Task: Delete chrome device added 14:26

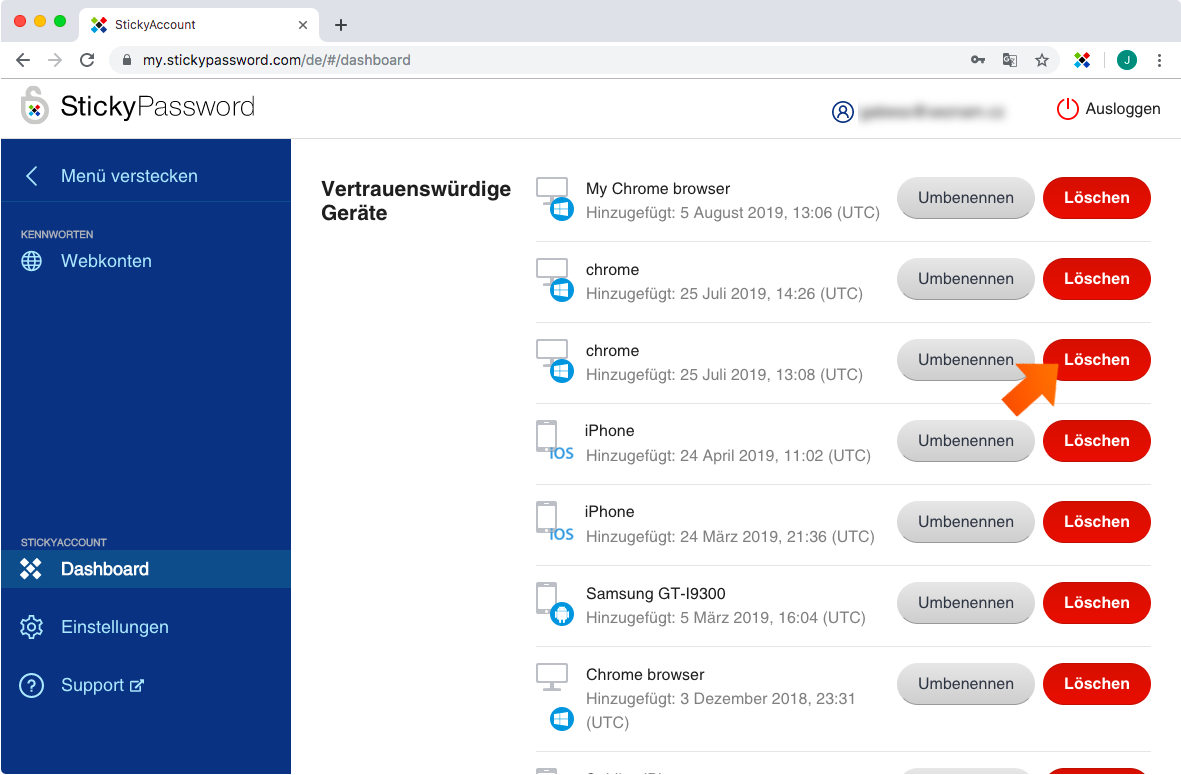Action: tap(1097, 279)
